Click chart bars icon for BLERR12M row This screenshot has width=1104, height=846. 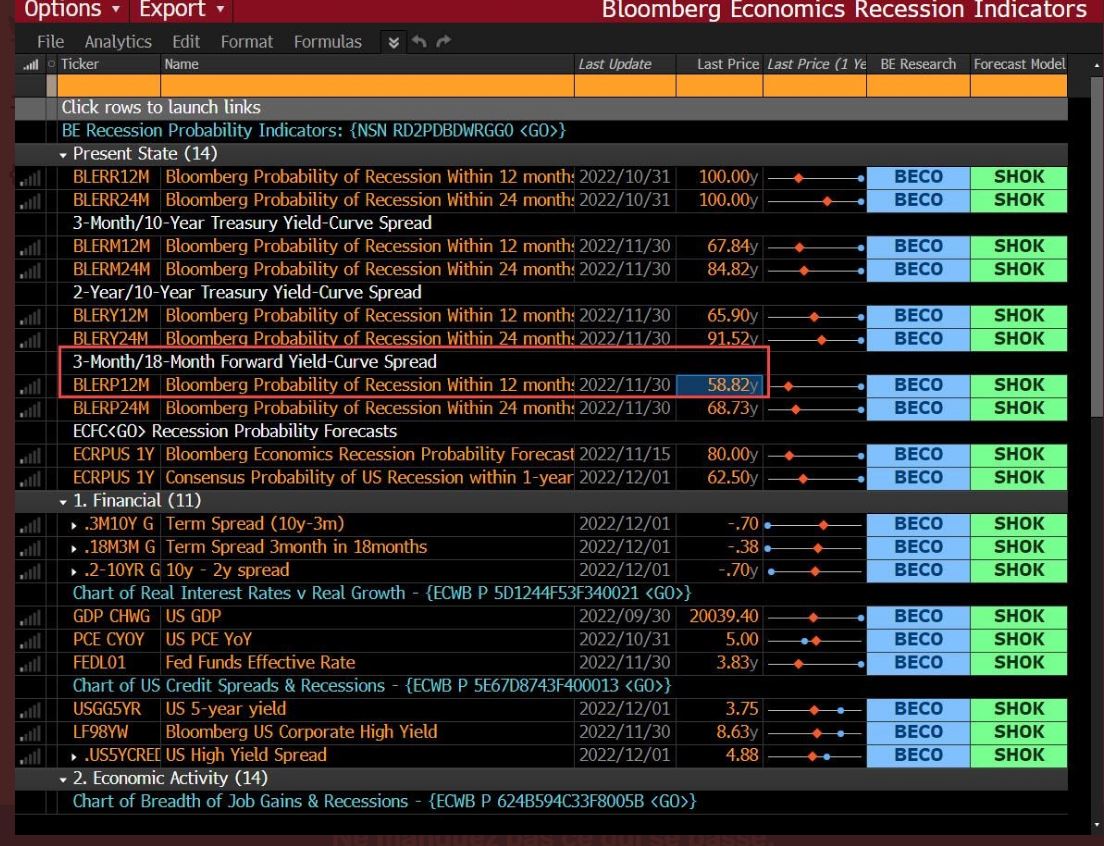click(x=30, y=179)
